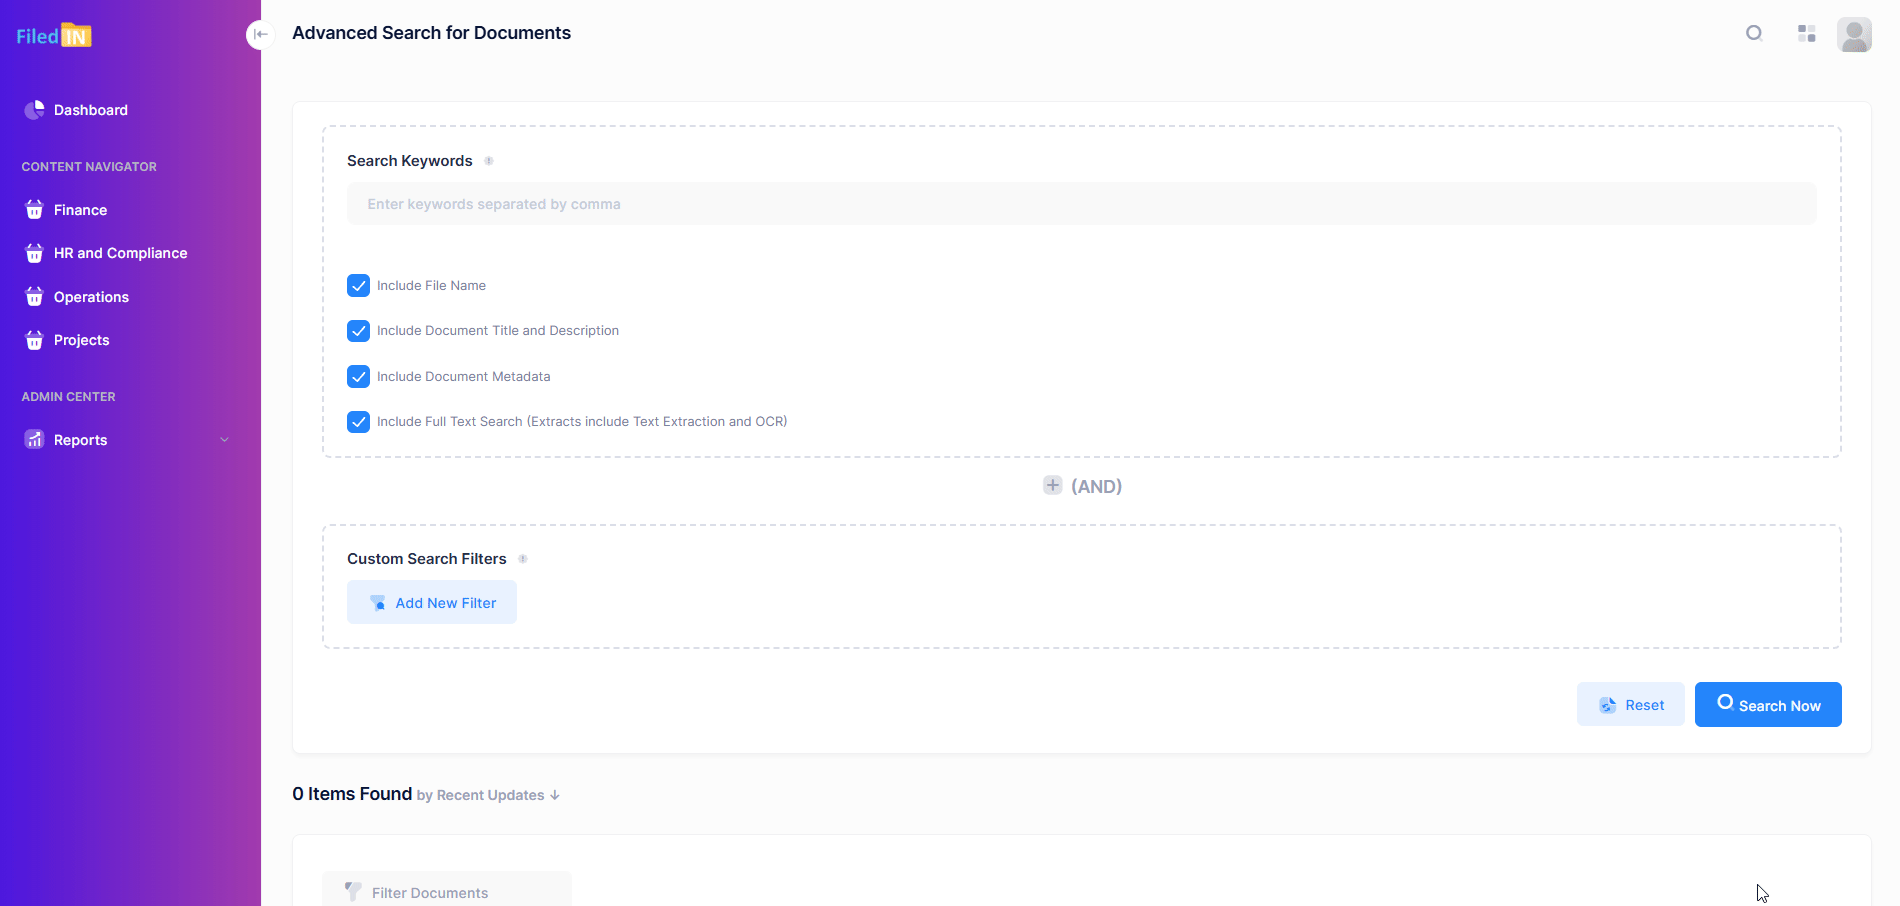Click the Filter Documents button
Screen dimensions: 1900x906
(447, 889)
